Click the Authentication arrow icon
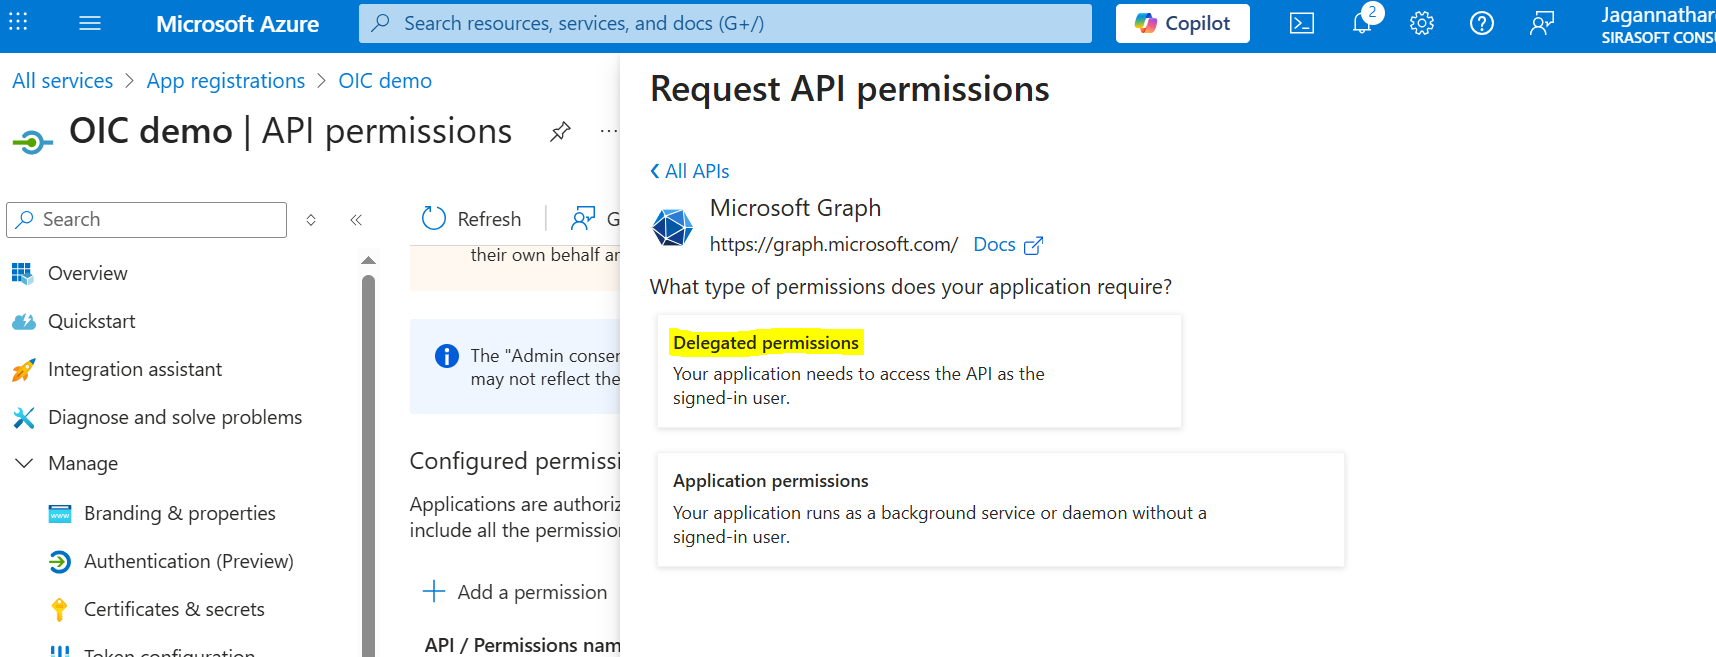 pos(60,561)
